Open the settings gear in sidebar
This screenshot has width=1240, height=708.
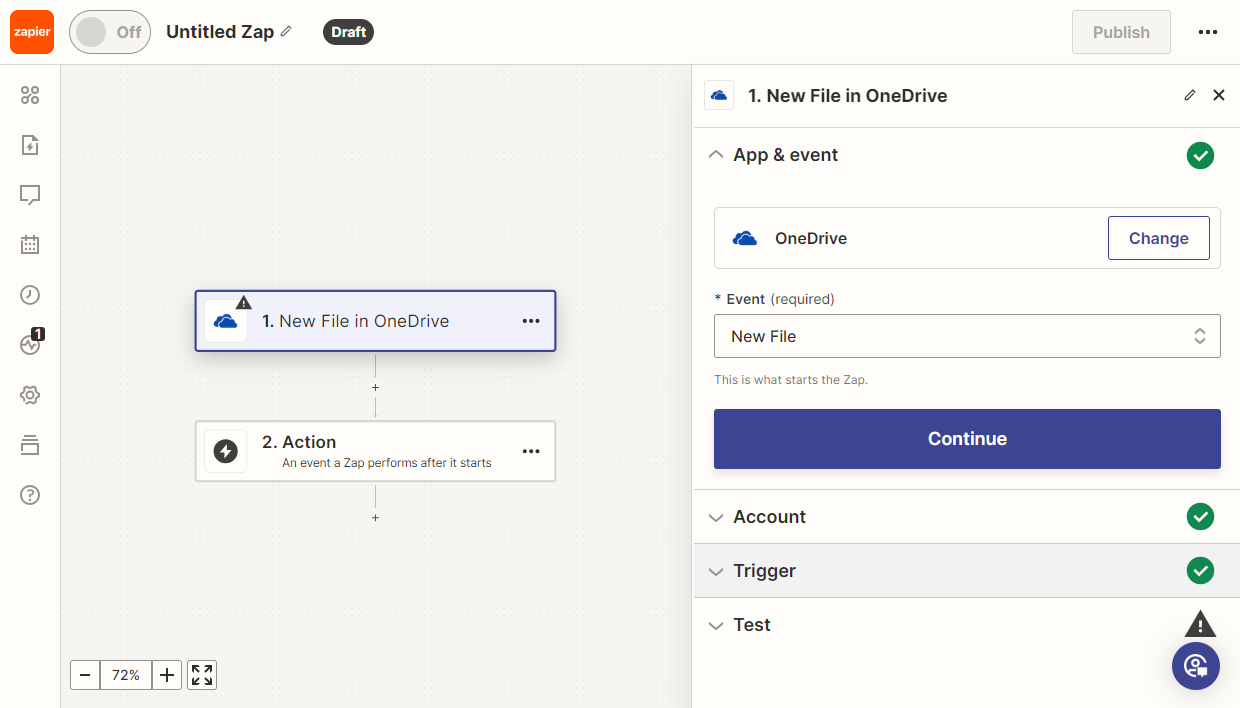click(30, 395)
